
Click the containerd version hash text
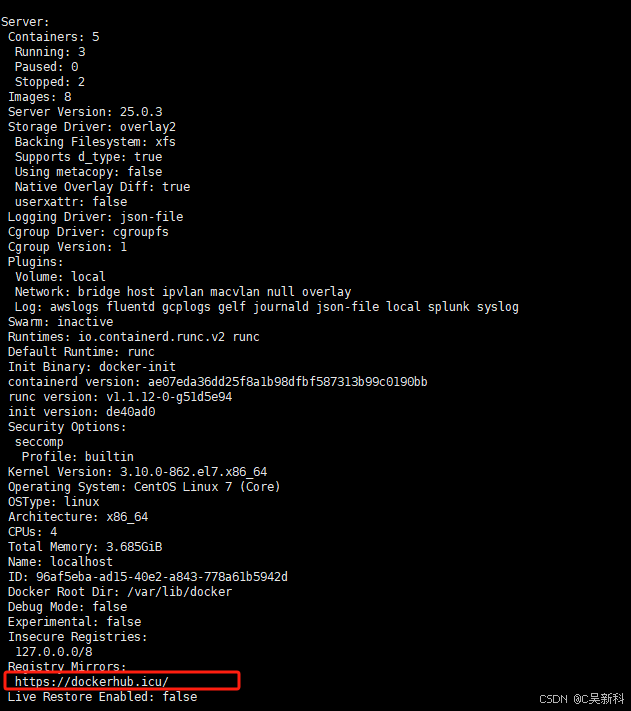287,382
